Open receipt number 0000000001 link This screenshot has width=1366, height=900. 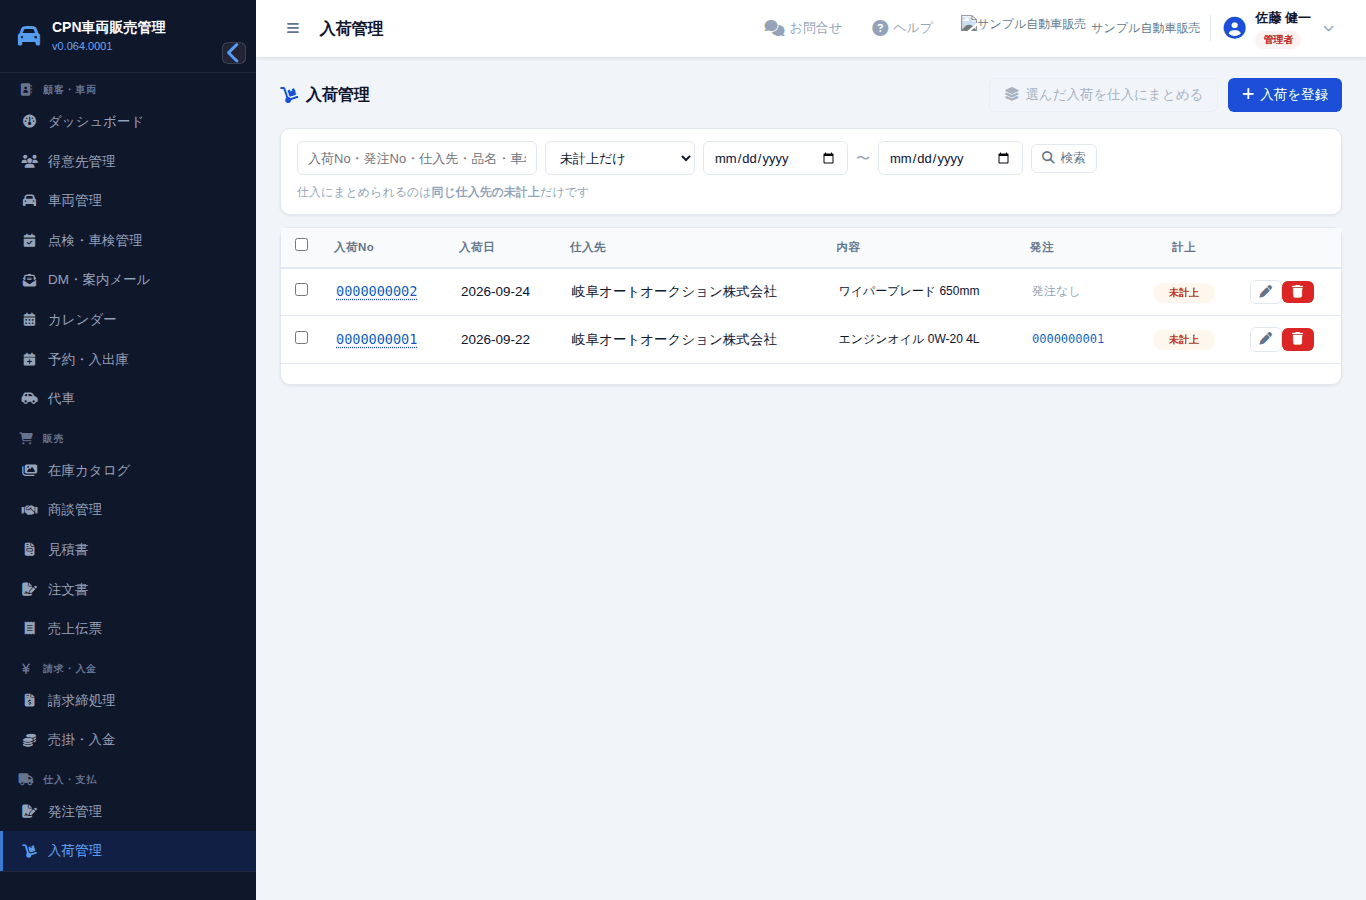[x=377, y=339]
